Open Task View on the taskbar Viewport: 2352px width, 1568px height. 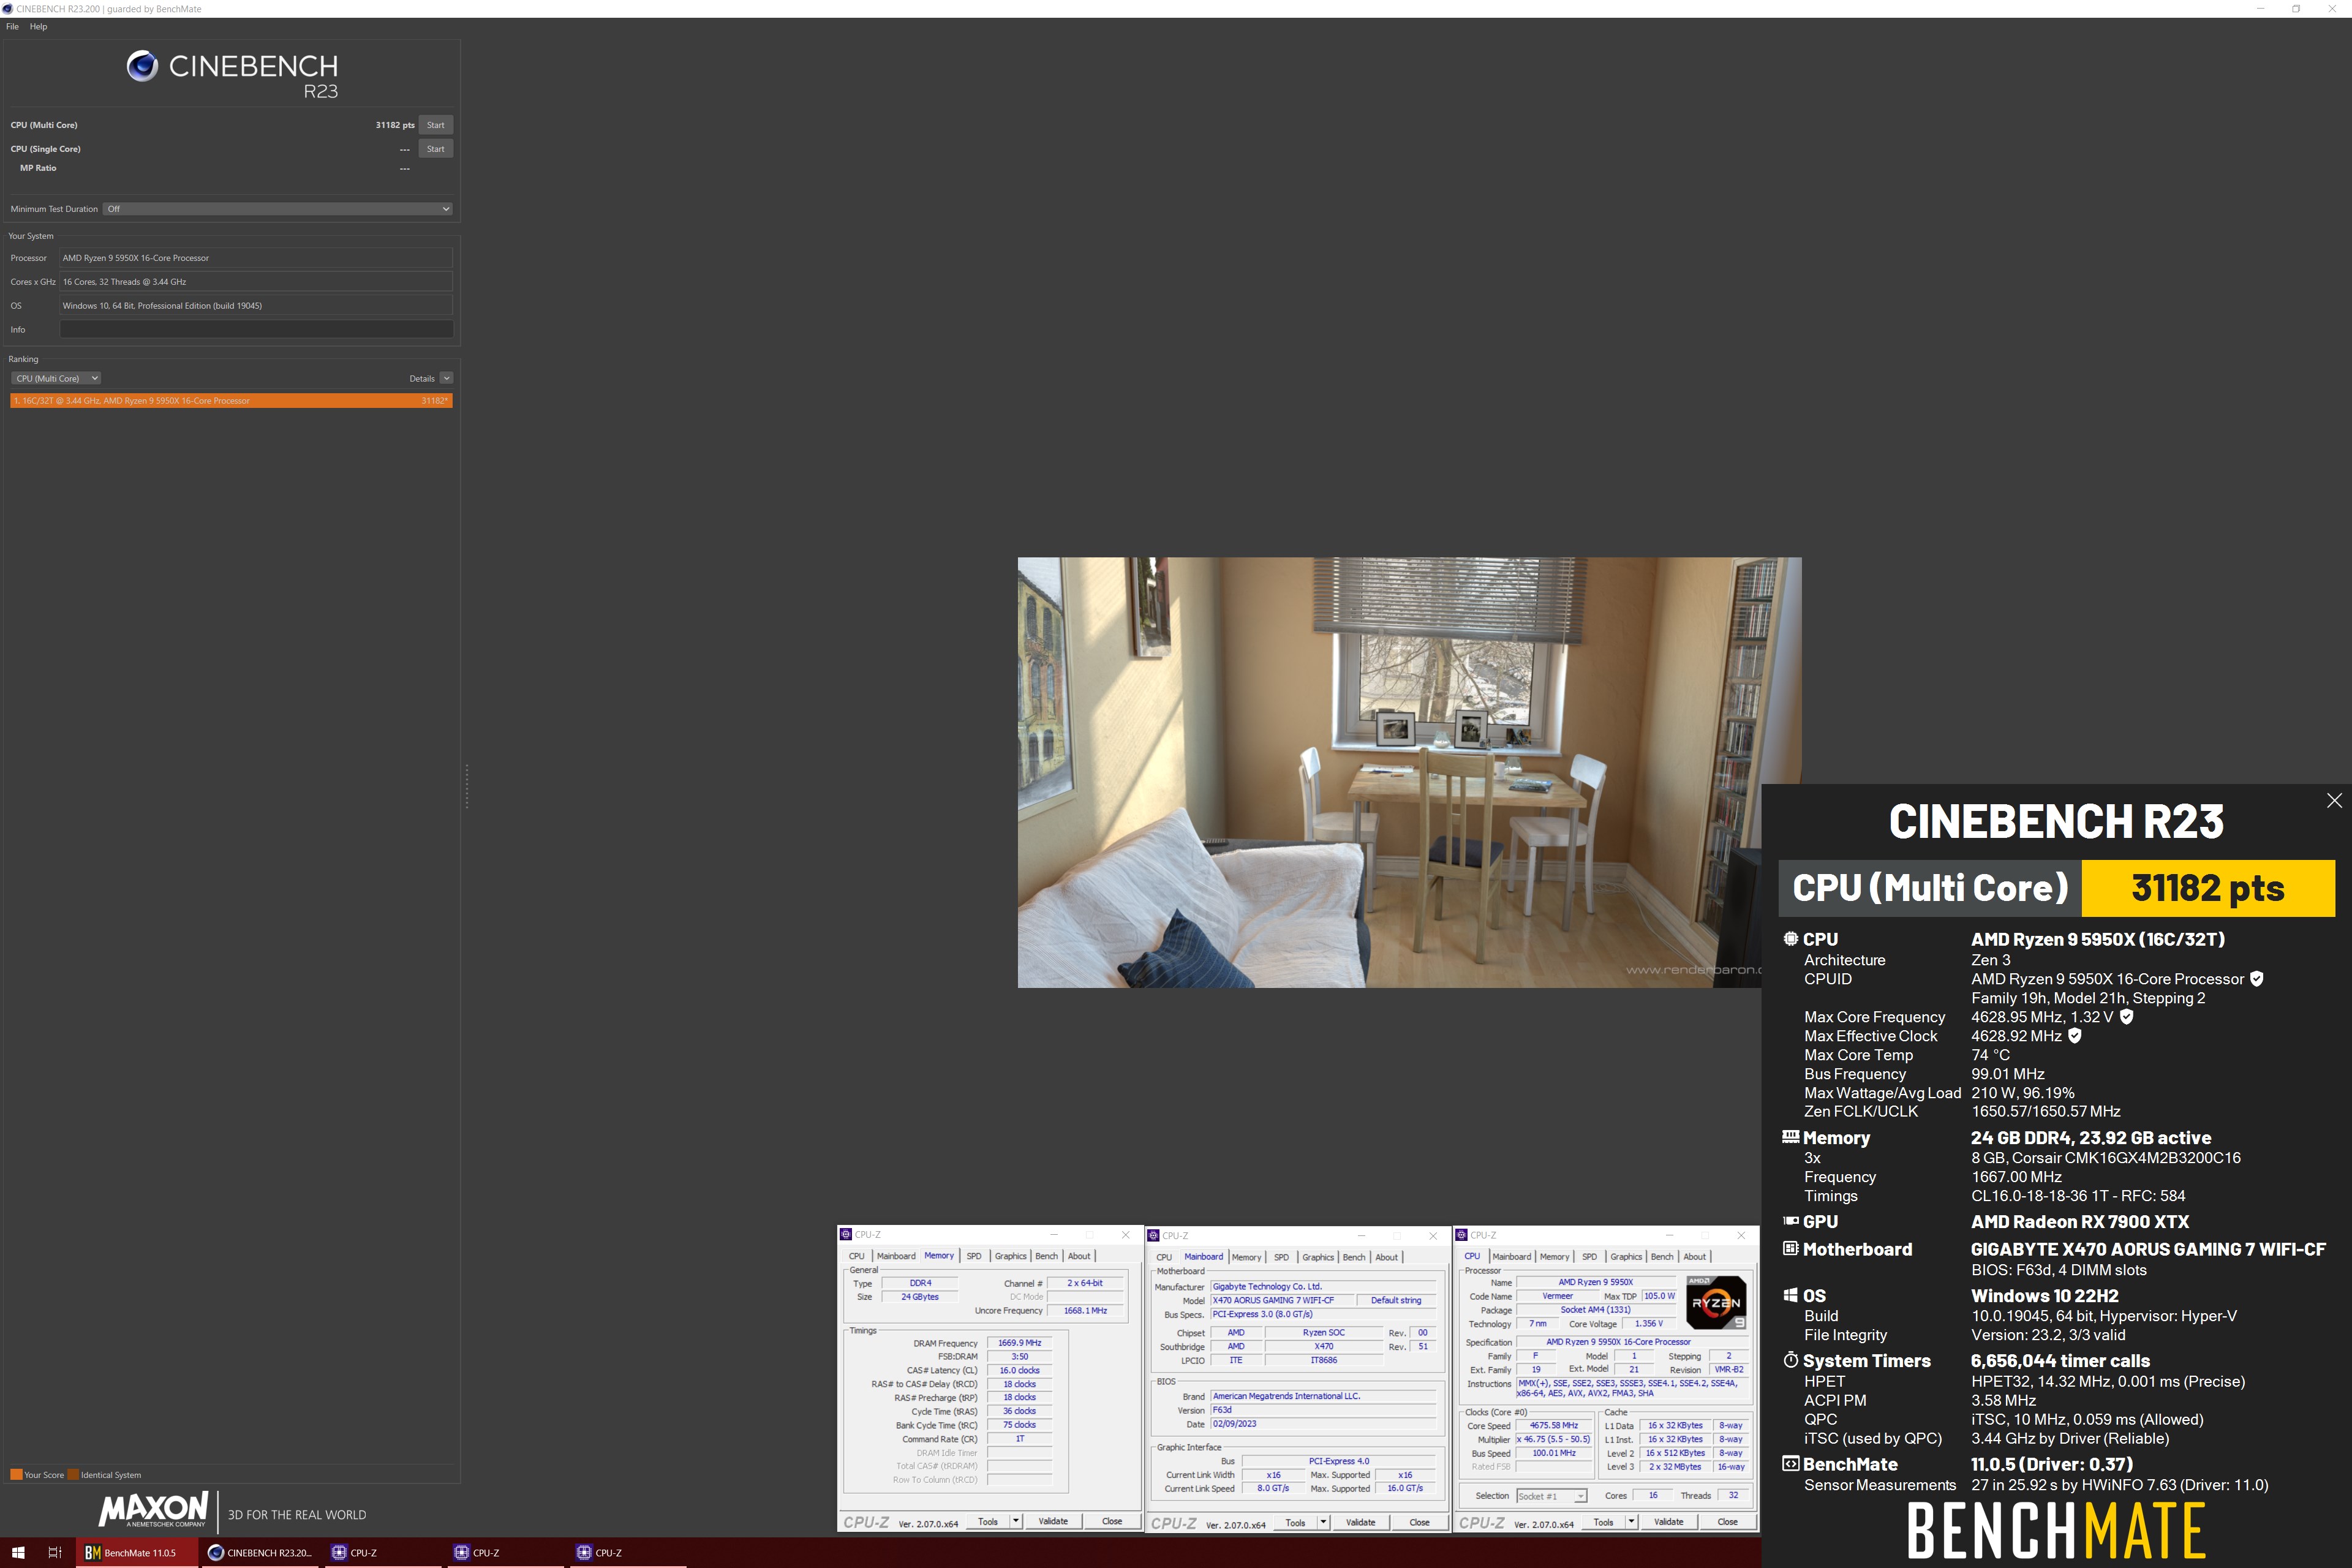click(55, 1553)
